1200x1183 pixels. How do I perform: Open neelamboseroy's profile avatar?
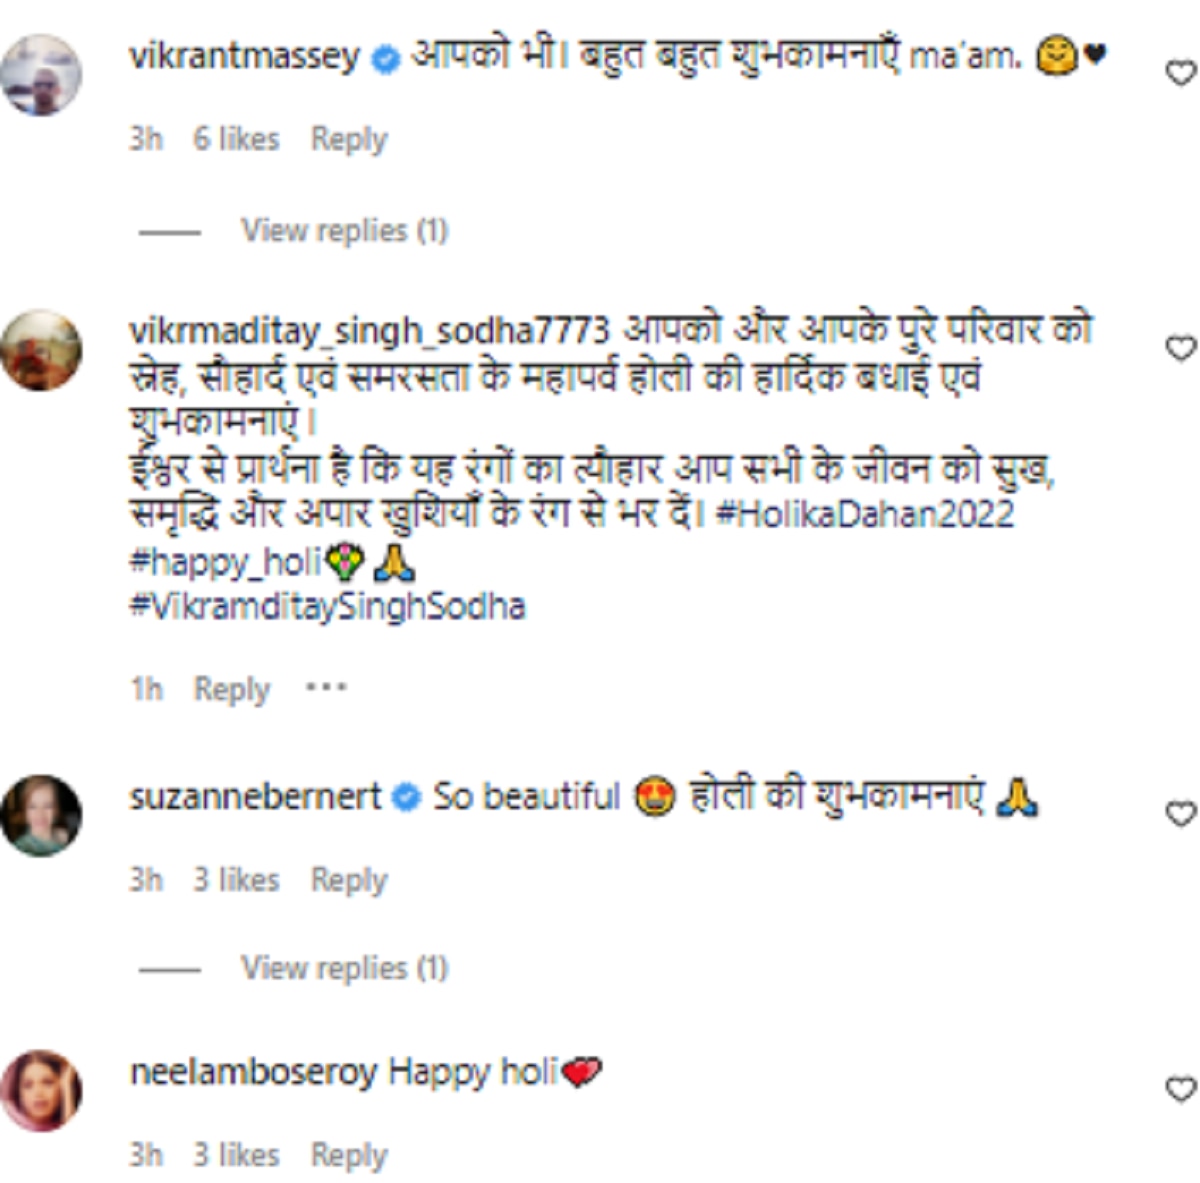[41, 1090]
